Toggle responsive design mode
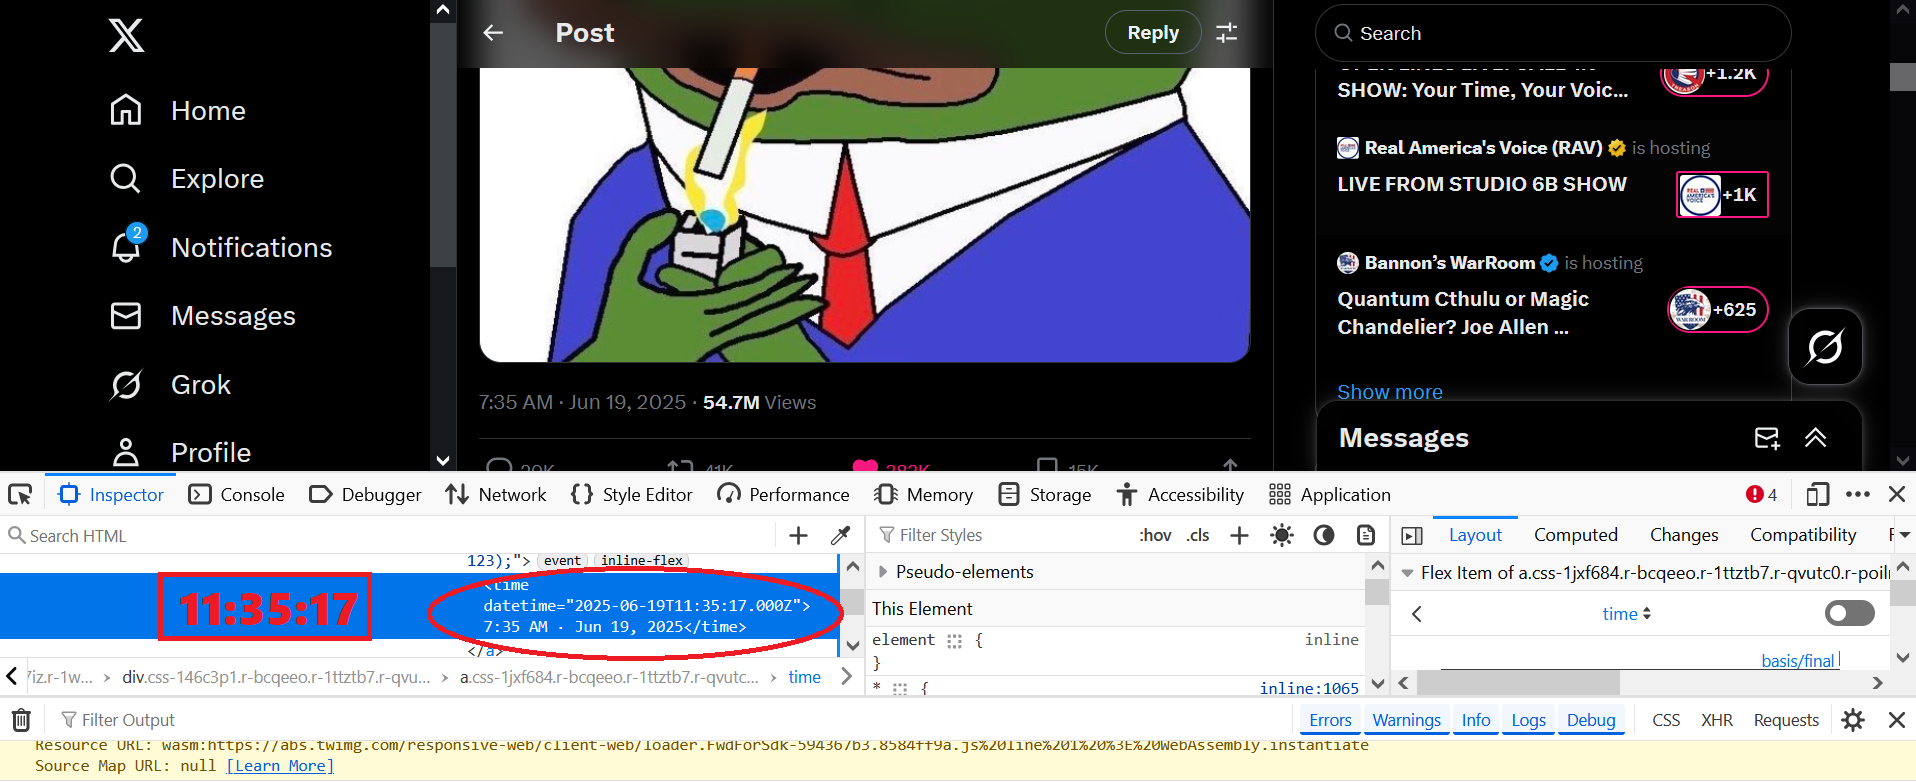Viewport: 1916px width, 782px height. (1818, 495)
